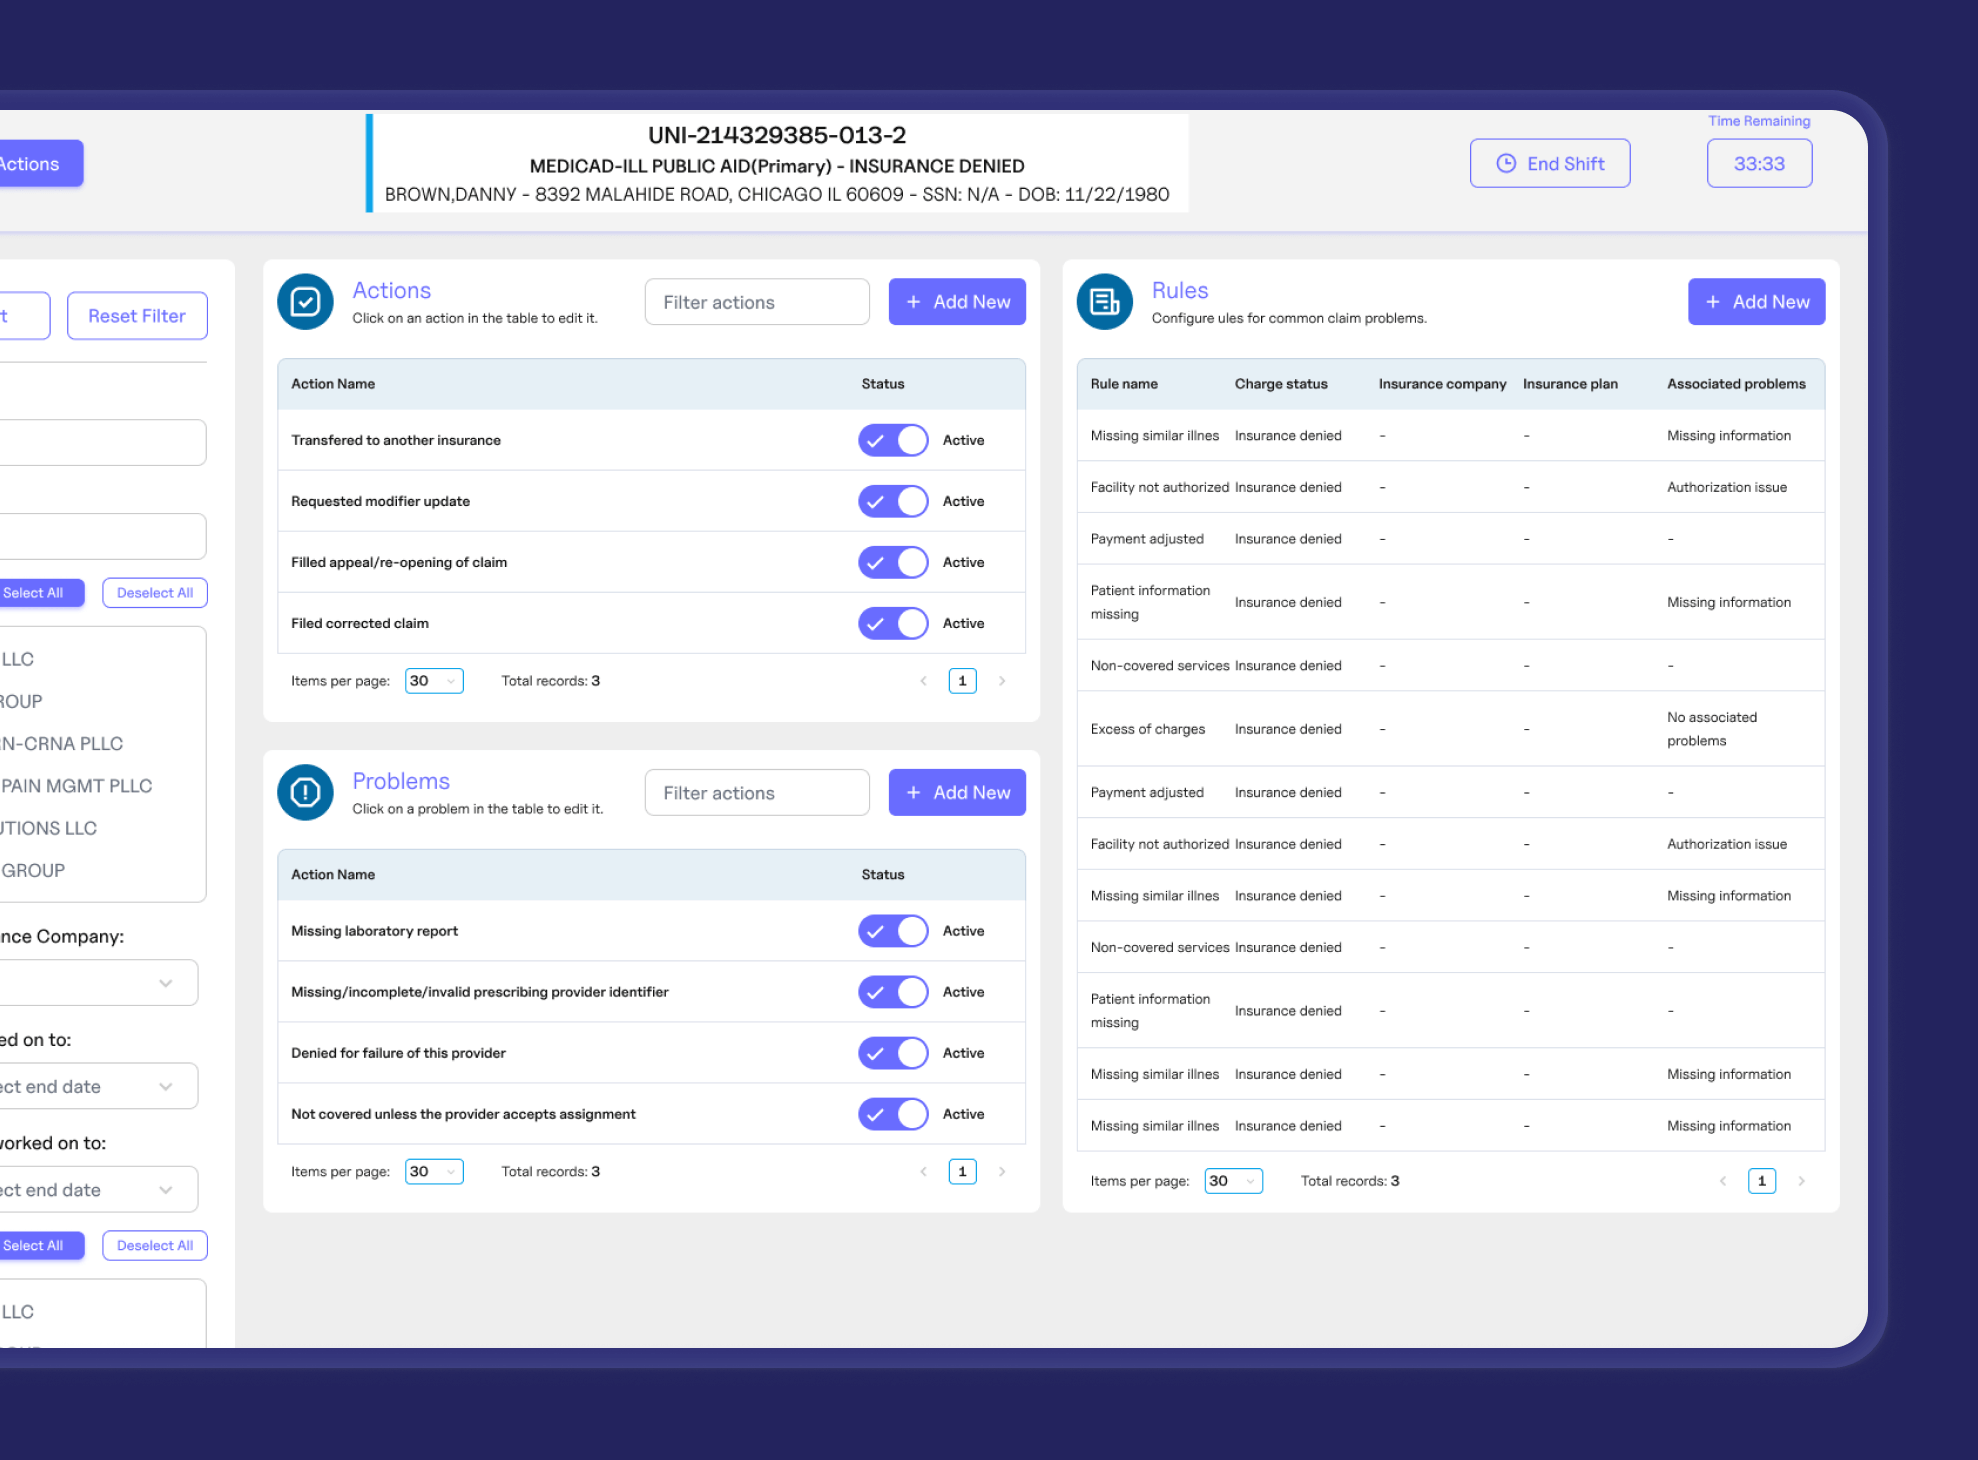Click the Reset Filter button

(x=137, y=316)
